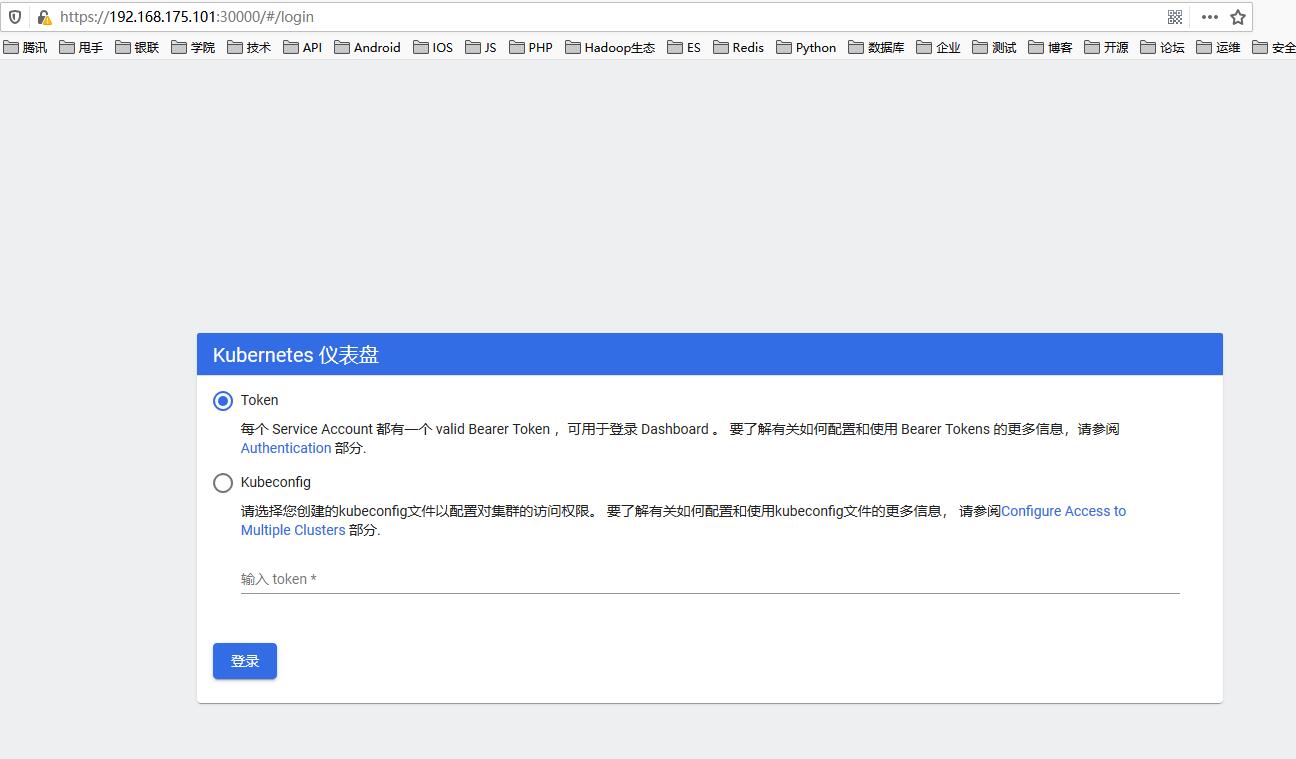This screenshot has height=759, width=1296.
Task: Open the 银联 bookmark folder
Action: click(137, 47)
